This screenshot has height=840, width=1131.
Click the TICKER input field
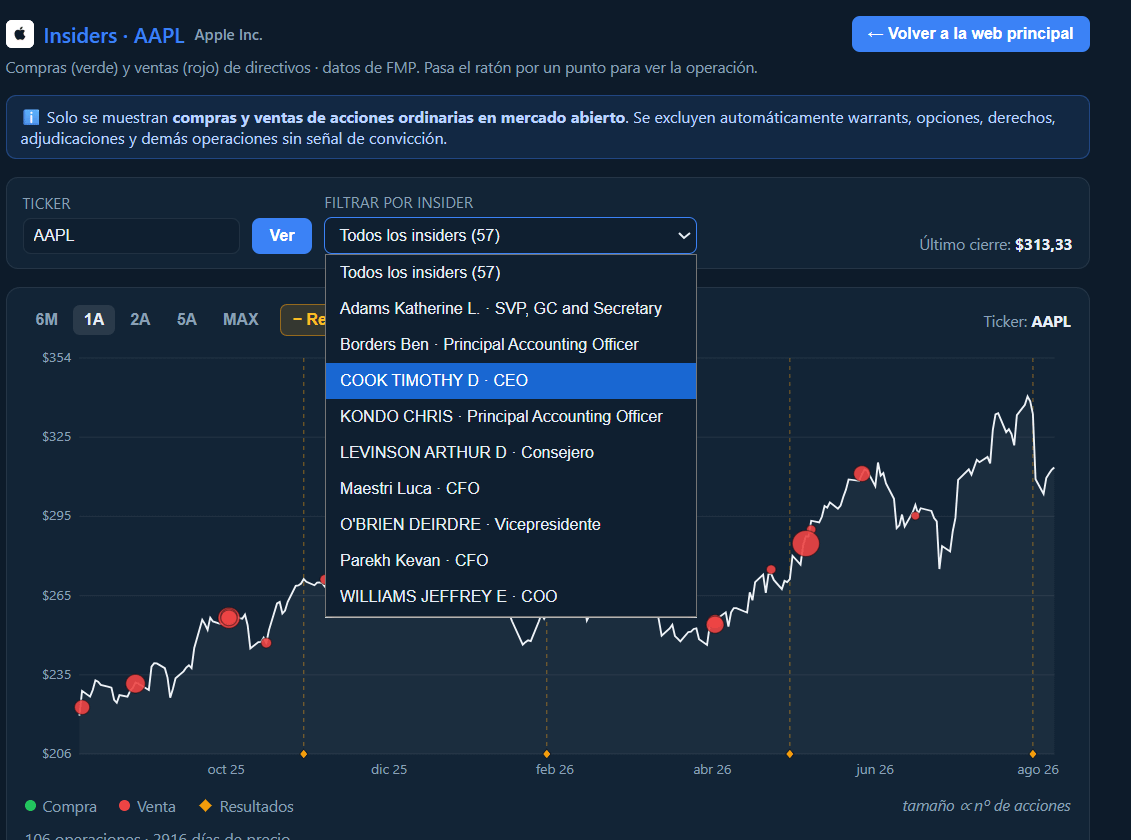click(x=131, y=236)
